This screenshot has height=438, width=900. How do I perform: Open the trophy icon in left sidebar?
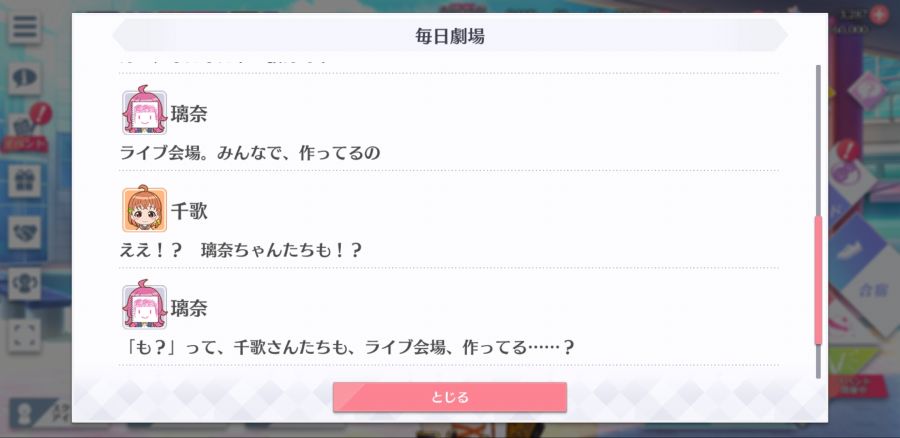[24, 284]
